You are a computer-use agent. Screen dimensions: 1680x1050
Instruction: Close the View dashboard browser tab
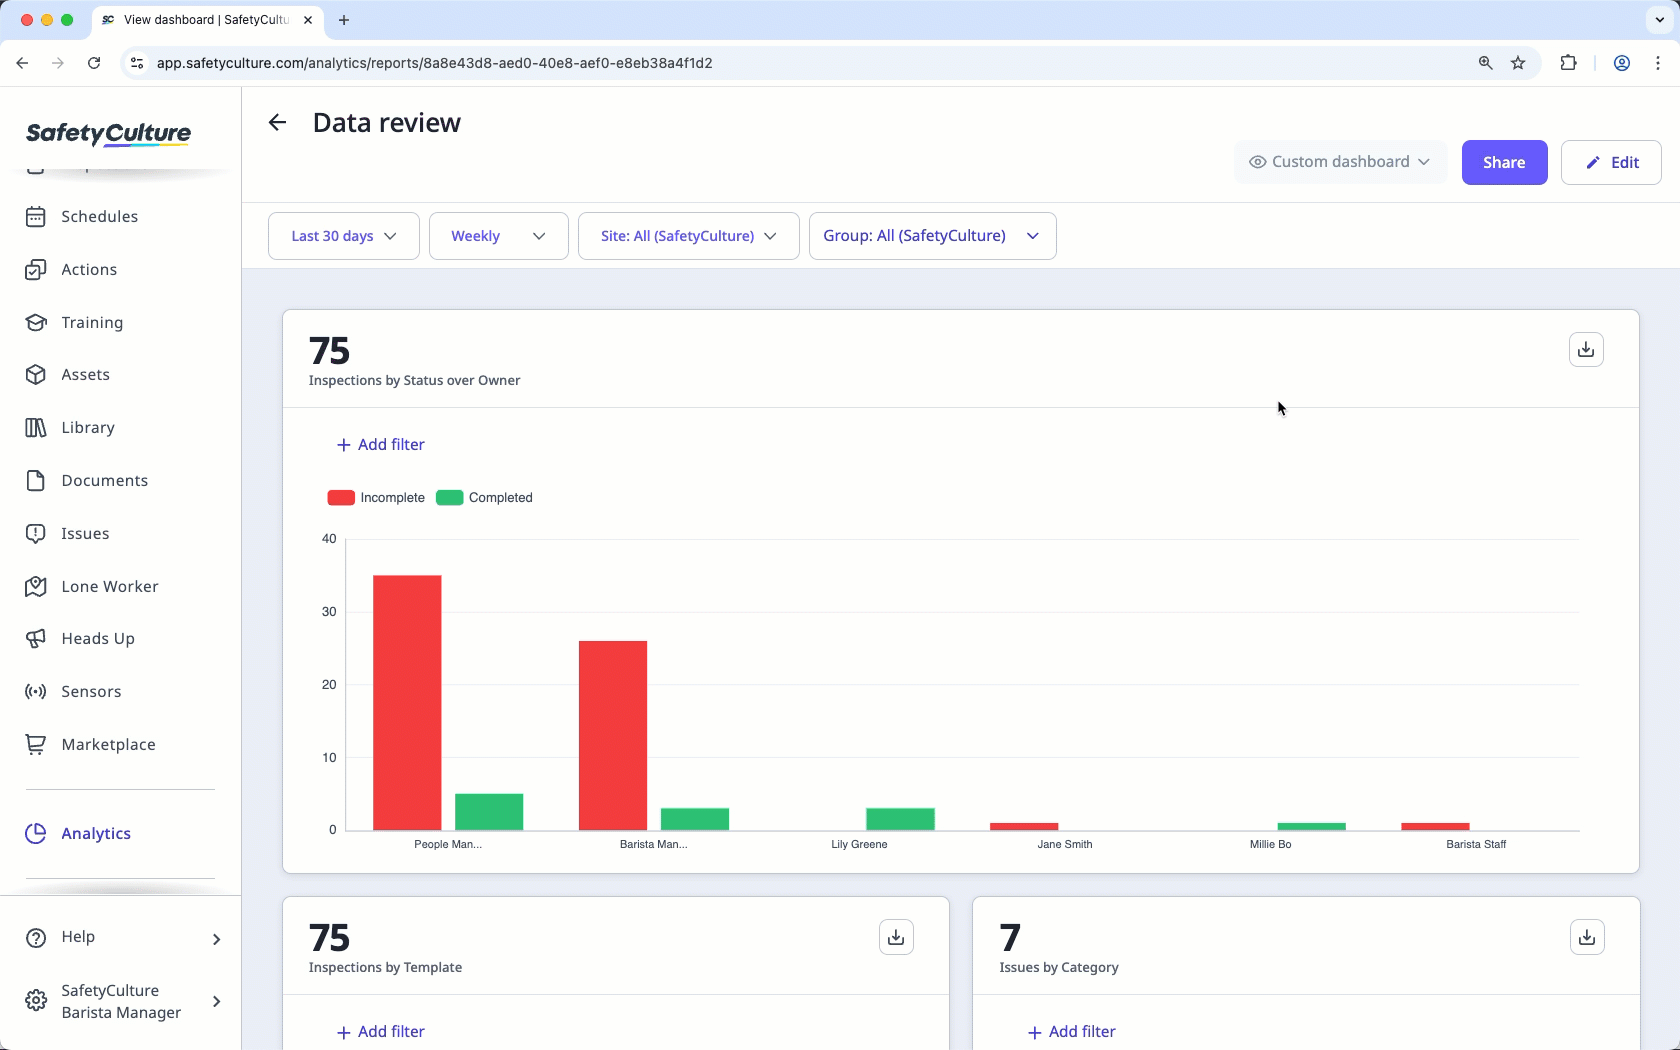pyautogui.click(x=308, y=20)
